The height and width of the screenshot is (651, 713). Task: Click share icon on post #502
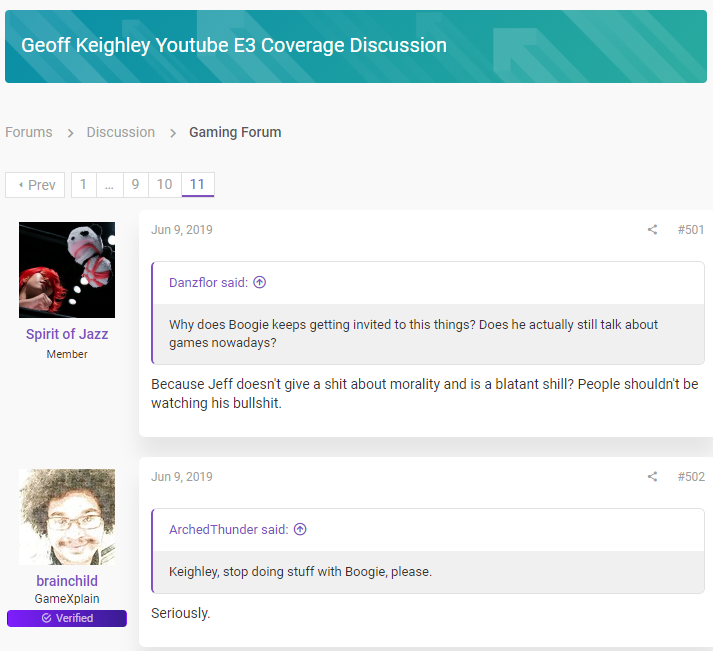point(653,476)
